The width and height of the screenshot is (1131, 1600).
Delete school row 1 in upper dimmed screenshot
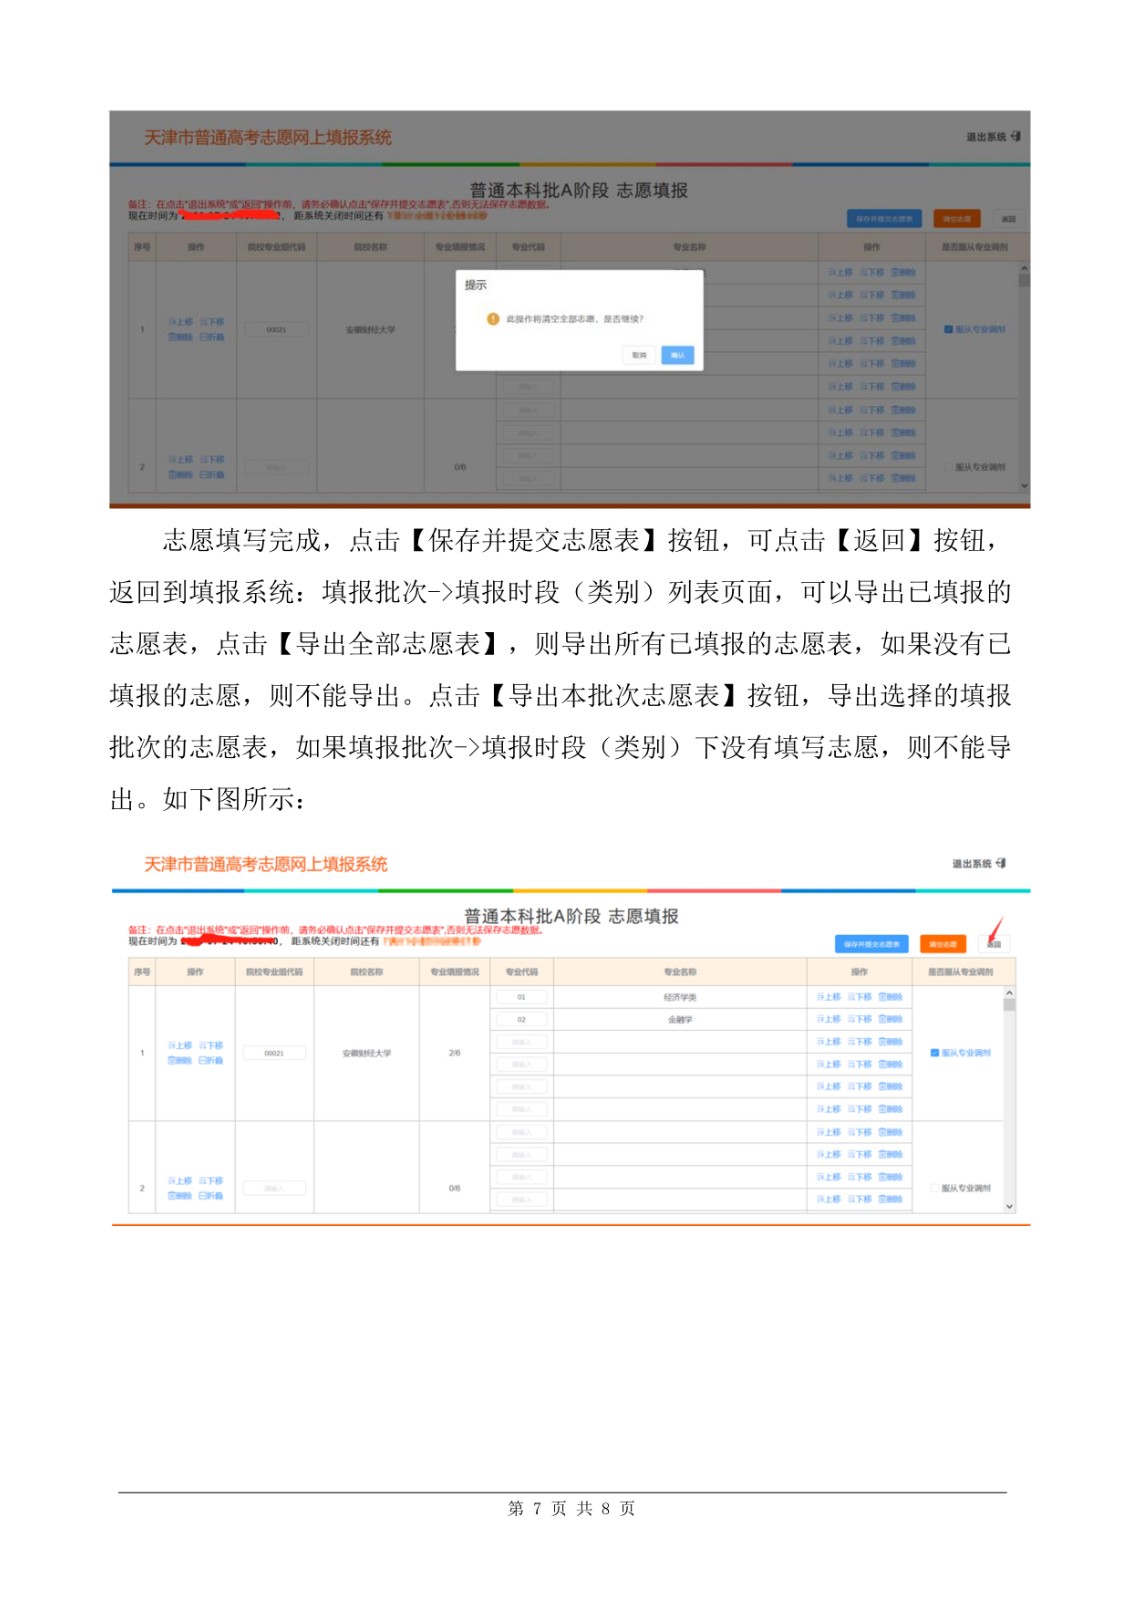pyautogui.click(x=180, y=337)
